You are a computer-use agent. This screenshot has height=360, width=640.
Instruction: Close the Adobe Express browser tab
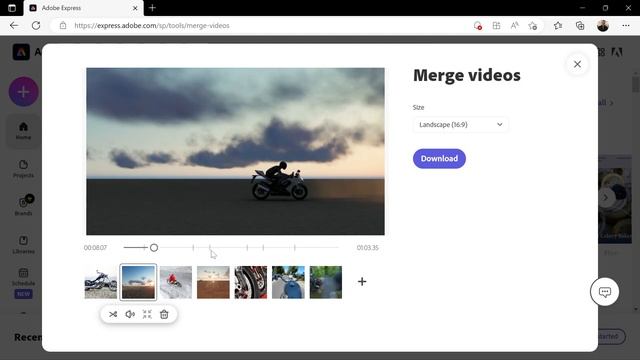pos(135,8)
